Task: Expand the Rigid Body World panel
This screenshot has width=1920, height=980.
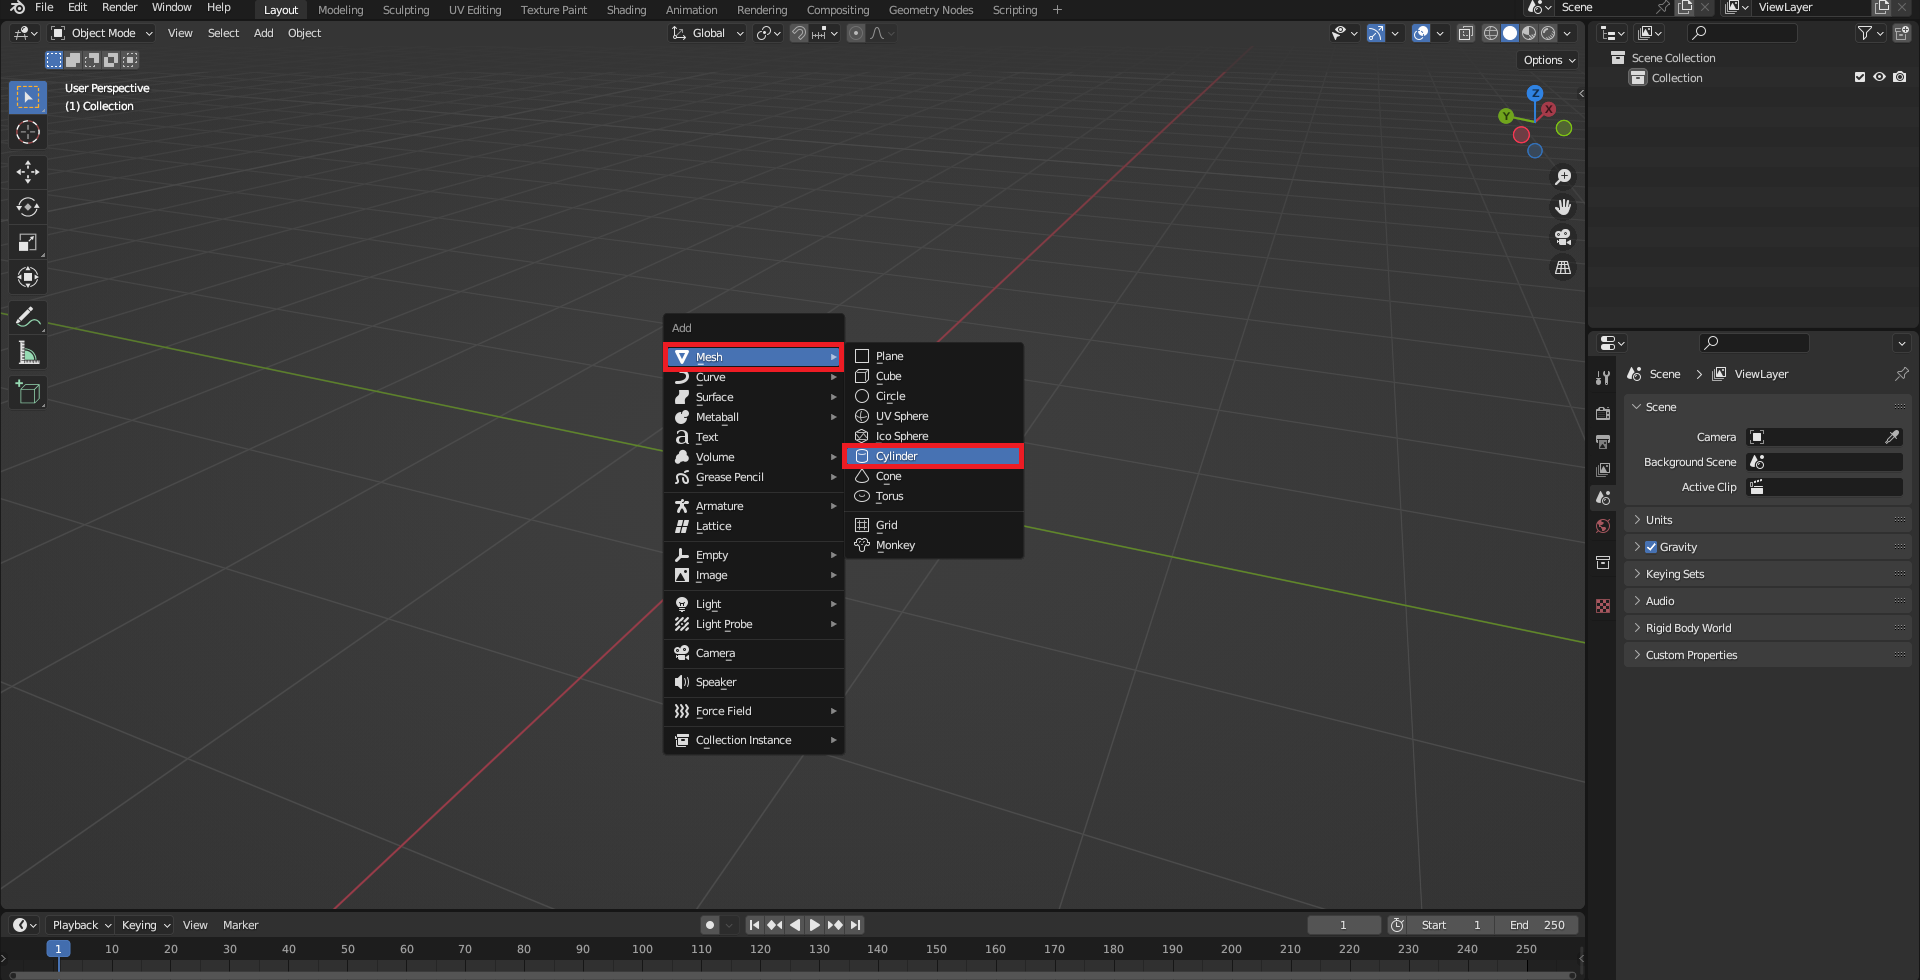Action: tap(1767, 628)
